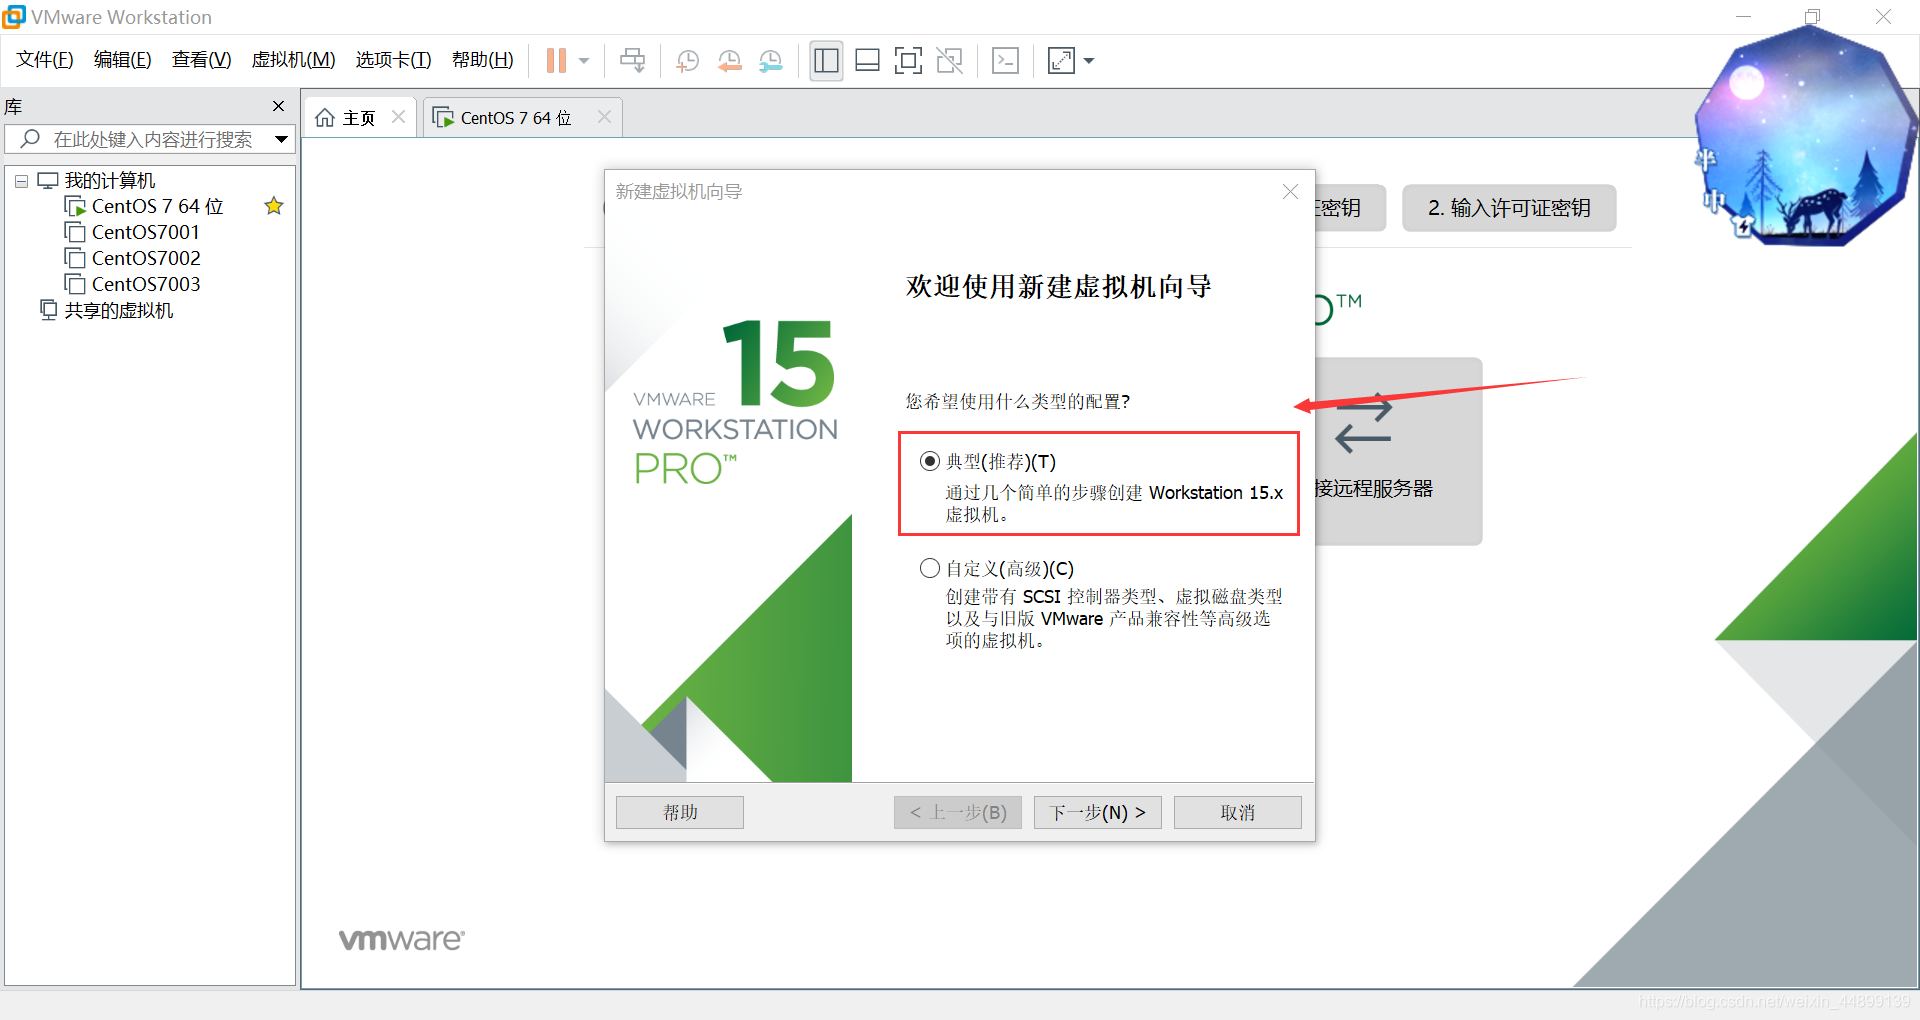
Task: Open the library search filter dropdown
Action: tap(281, 139)
